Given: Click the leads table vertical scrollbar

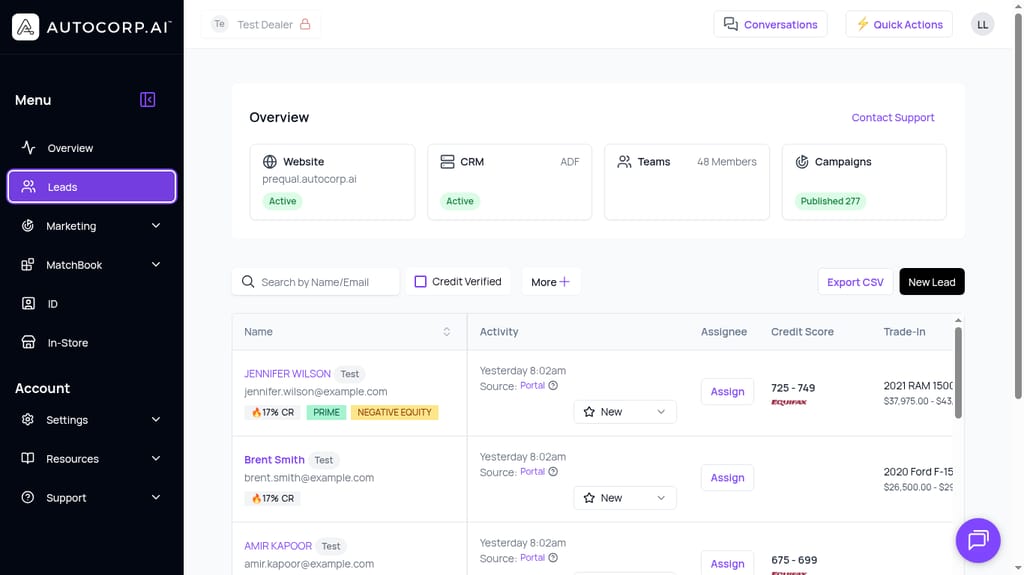Looking at the screenshot, I should click(x=958, y=372).
